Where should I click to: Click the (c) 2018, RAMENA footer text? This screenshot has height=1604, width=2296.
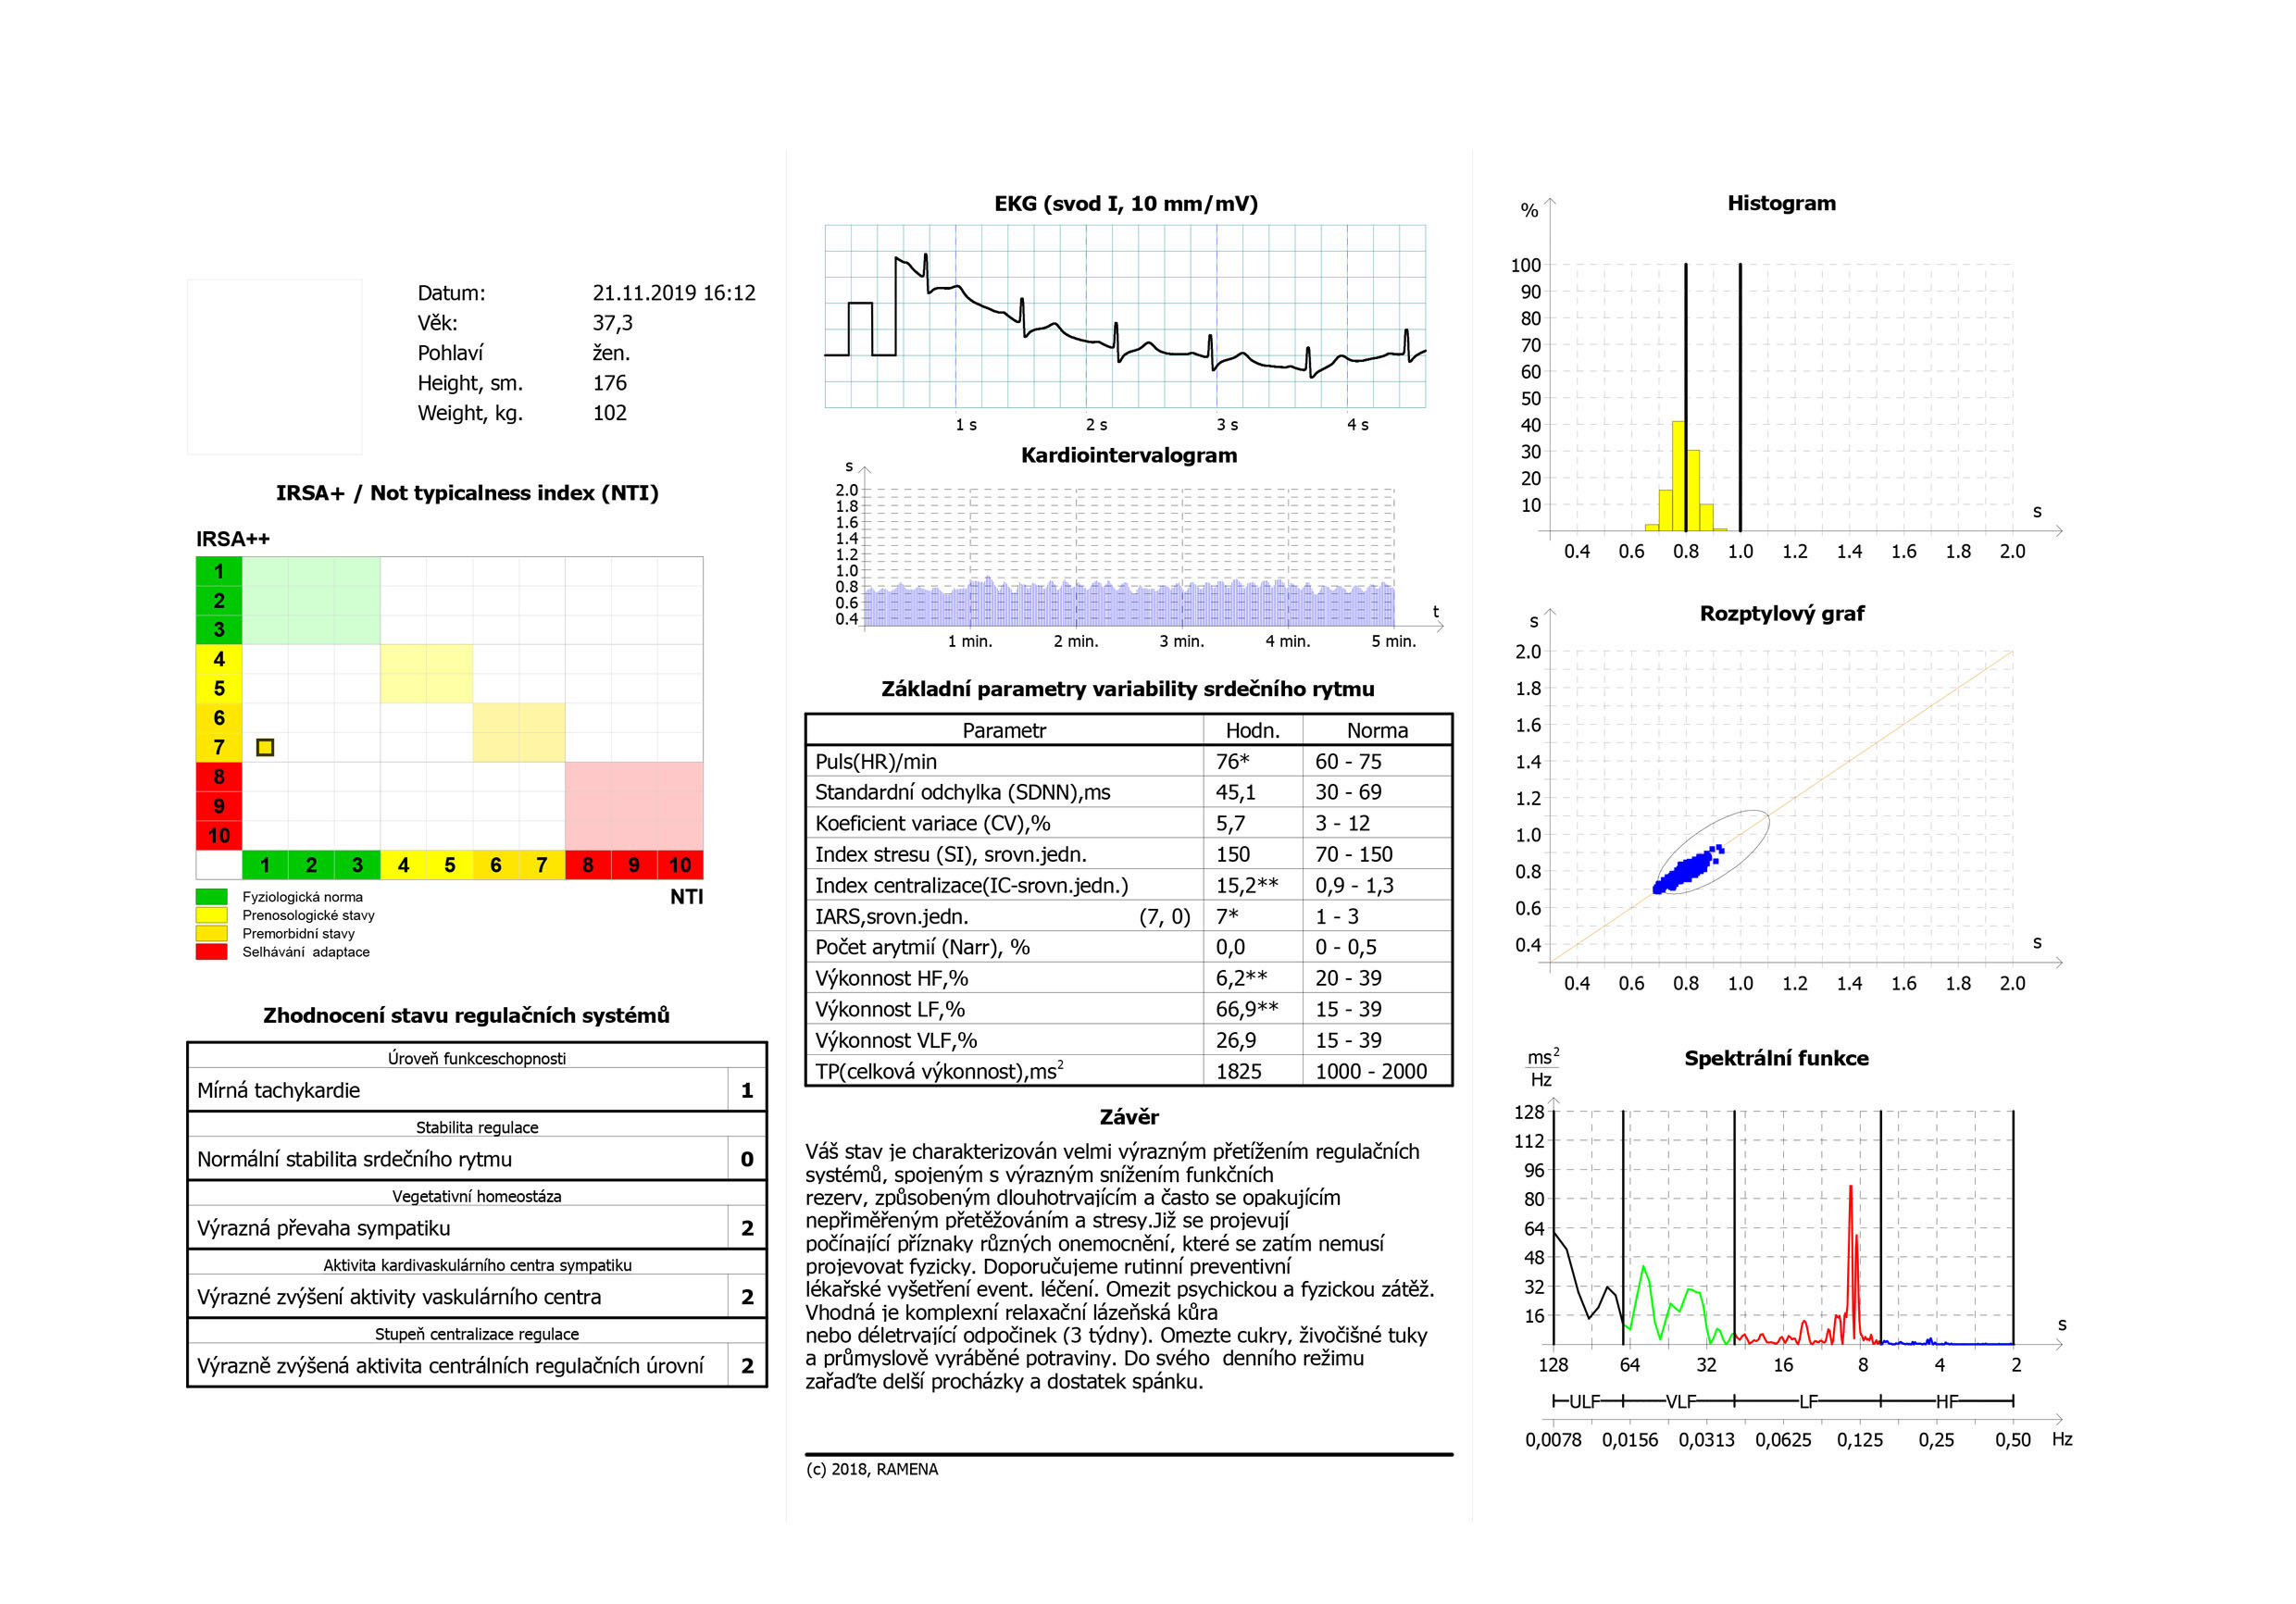tap(872, 1469)
